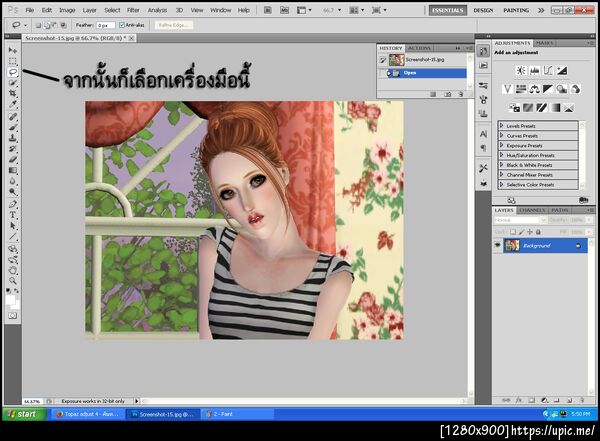The height and width of the screenshot is (441, 600).
Task: Add a Black & White adjustment
Action: [548, 89]
